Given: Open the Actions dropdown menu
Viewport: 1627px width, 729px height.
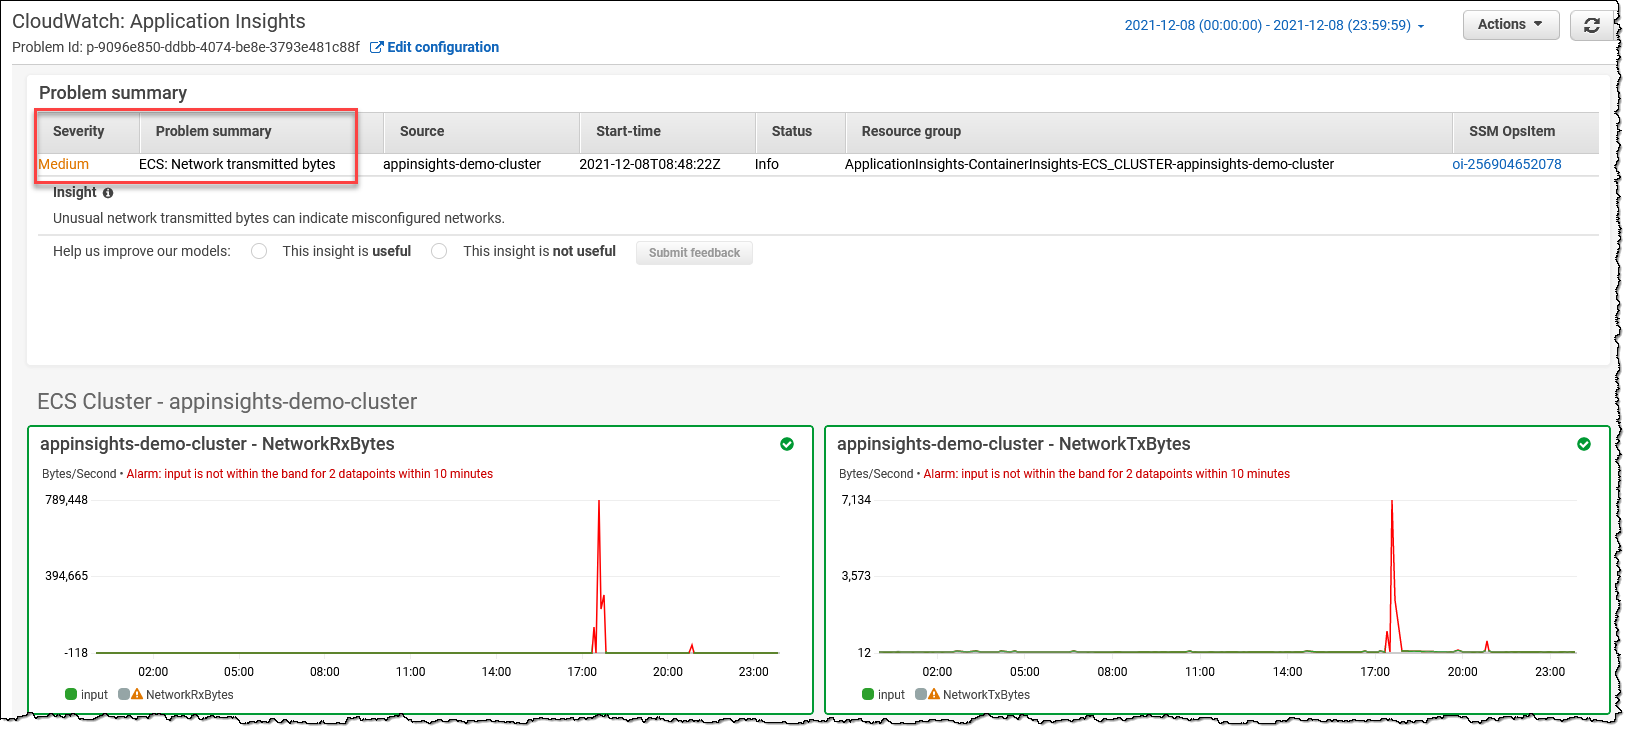Looking at the screenshot, I should (x=1511, y=25).
